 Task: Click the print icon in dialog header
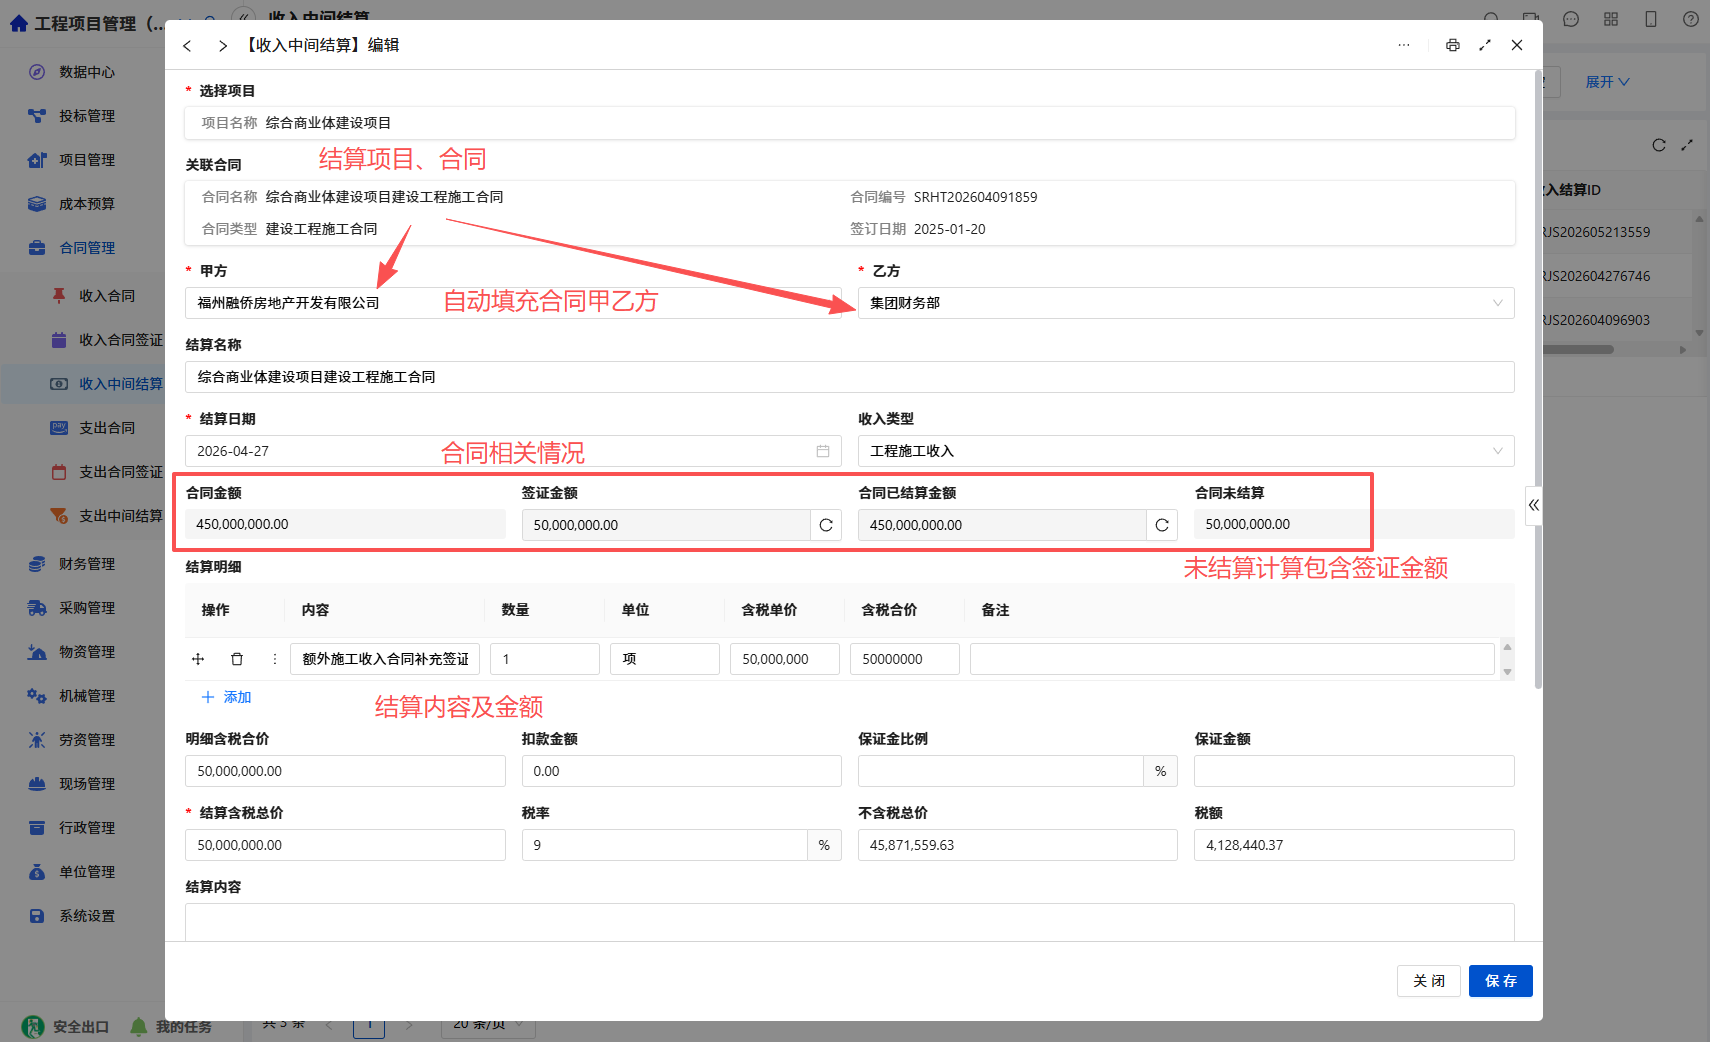[1452, 45]
